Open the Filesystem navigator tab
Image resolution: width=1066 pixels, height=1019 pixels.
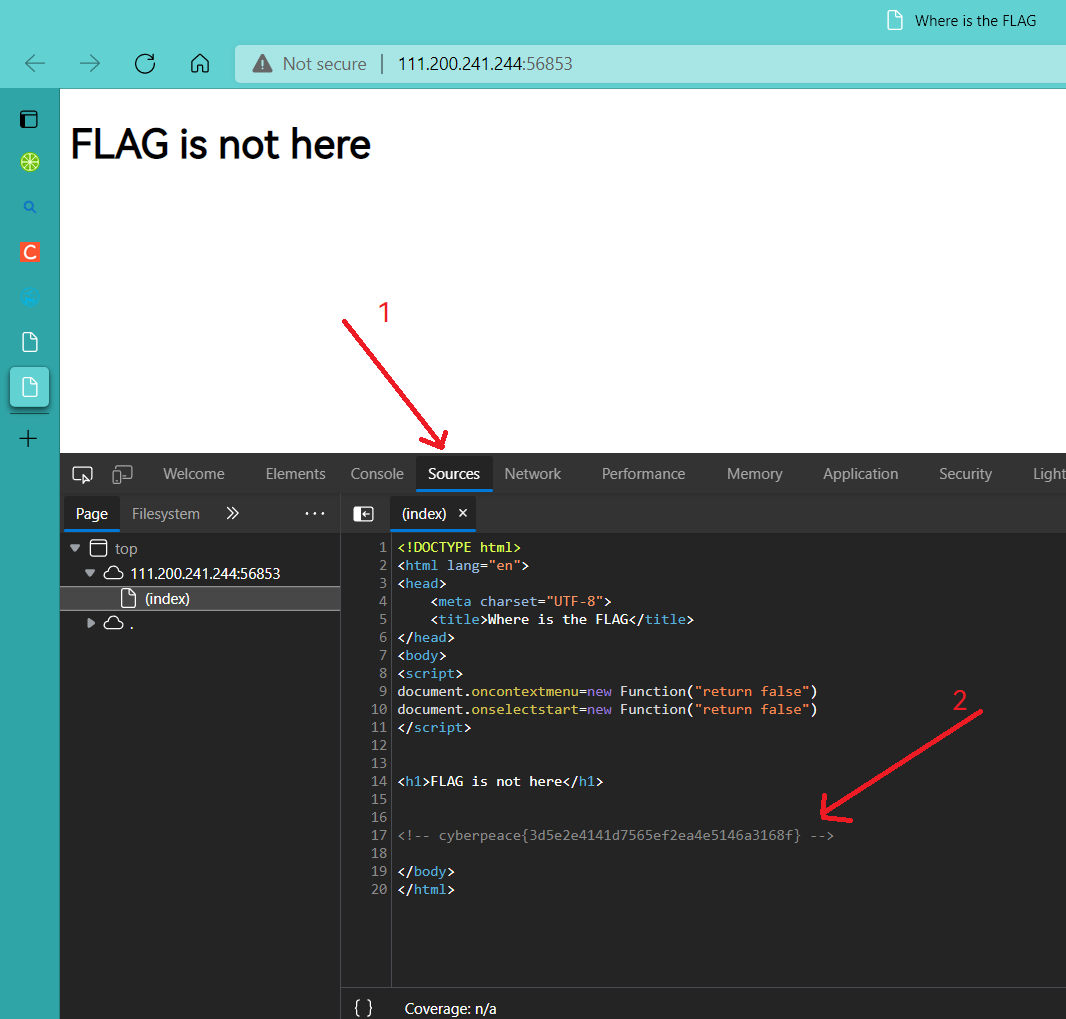166,514
